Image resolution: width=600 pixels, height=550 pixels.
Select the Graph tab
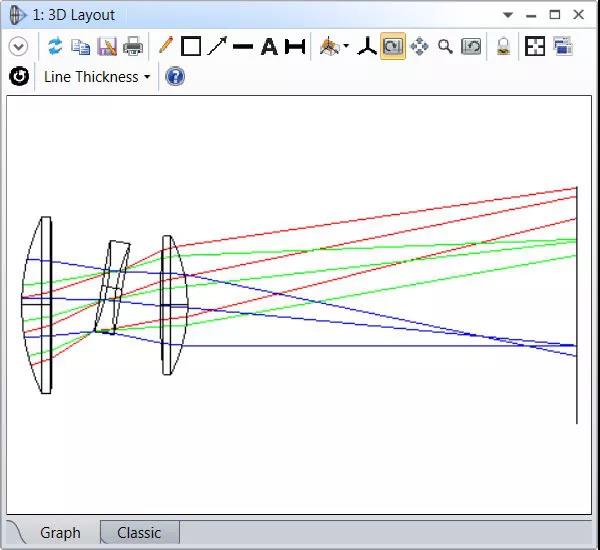click(60, 533)
